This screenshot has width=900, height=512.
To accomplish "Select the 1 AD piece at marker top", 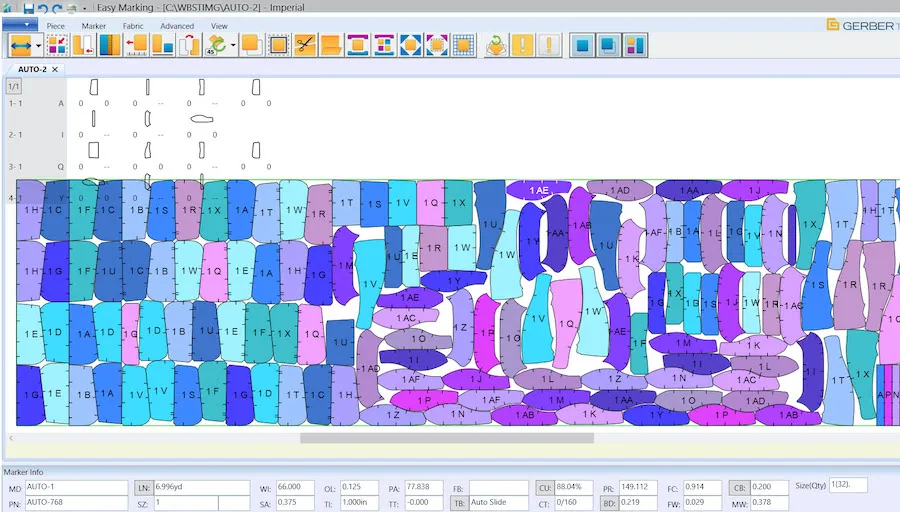I will (620, 190).
